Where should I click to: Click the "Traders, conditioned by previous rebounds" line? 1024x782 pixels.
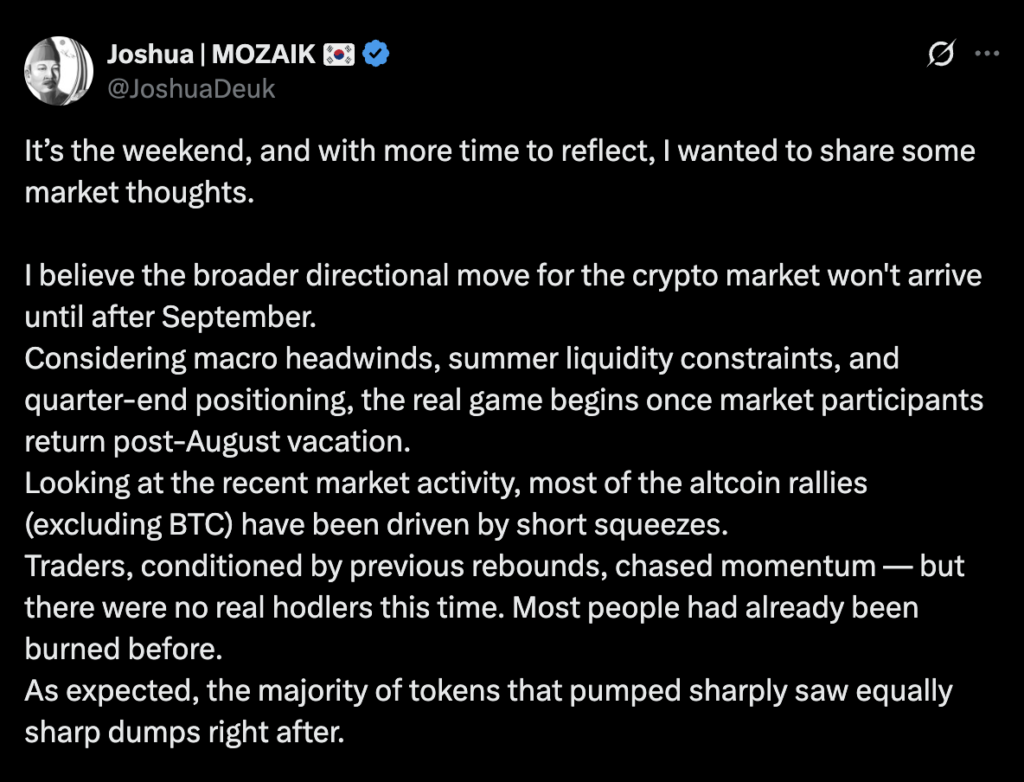[494, 566]
